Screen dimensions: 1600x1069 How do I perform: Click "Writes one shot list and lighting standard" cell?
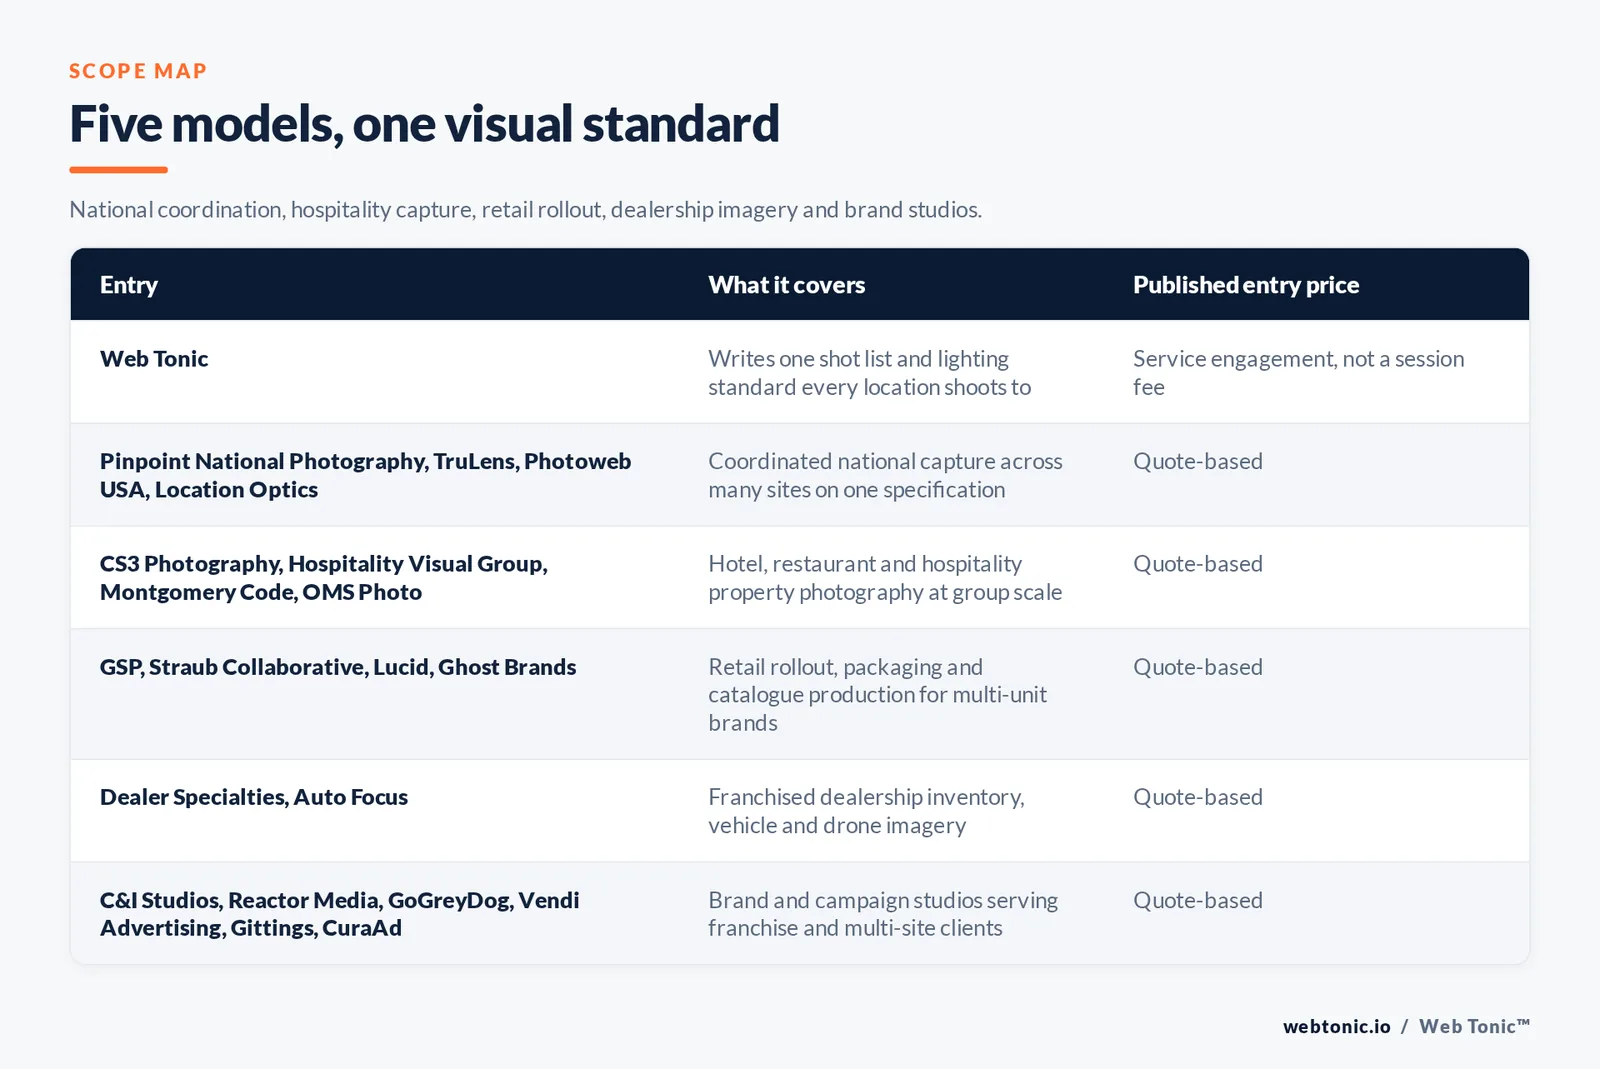point(870,373)
